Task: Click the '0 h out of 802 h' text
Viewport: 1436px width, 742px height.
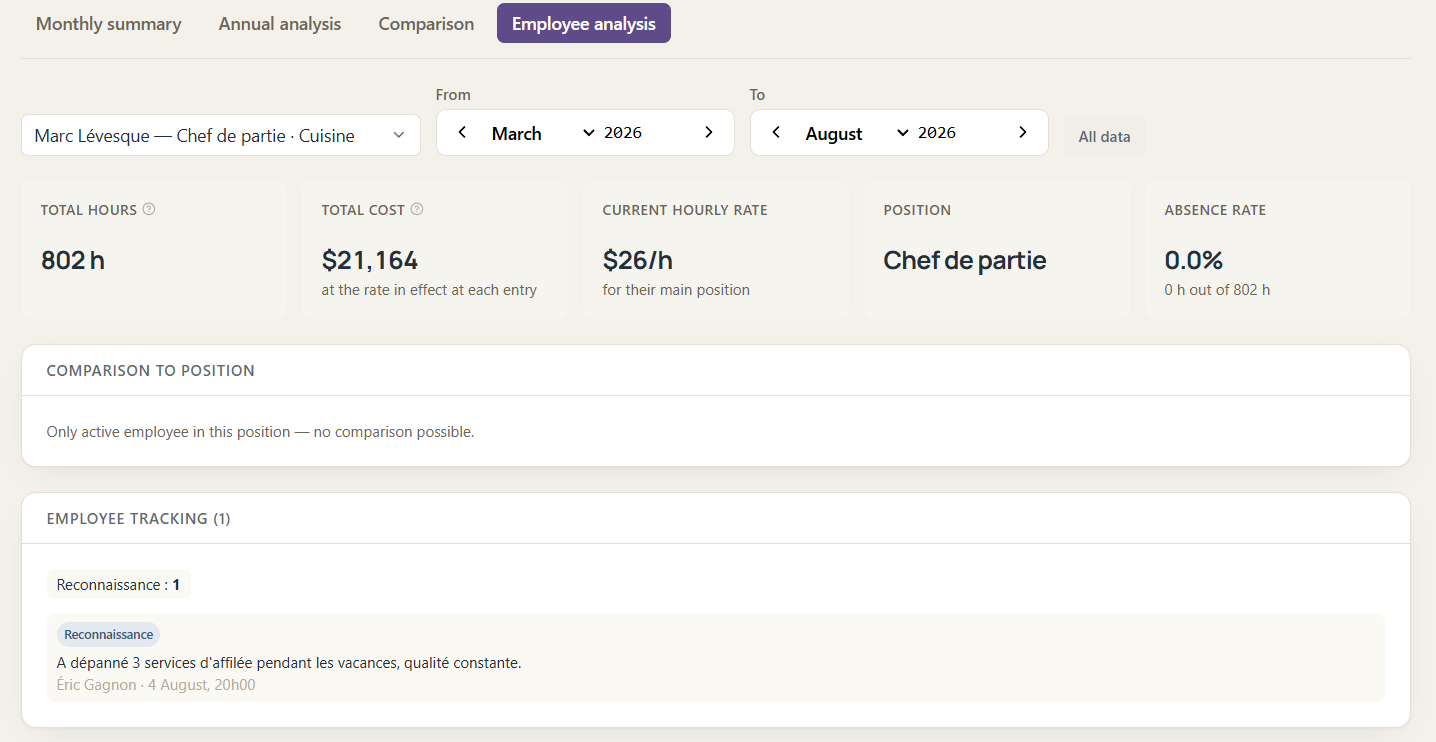Action: point(1218,290)
